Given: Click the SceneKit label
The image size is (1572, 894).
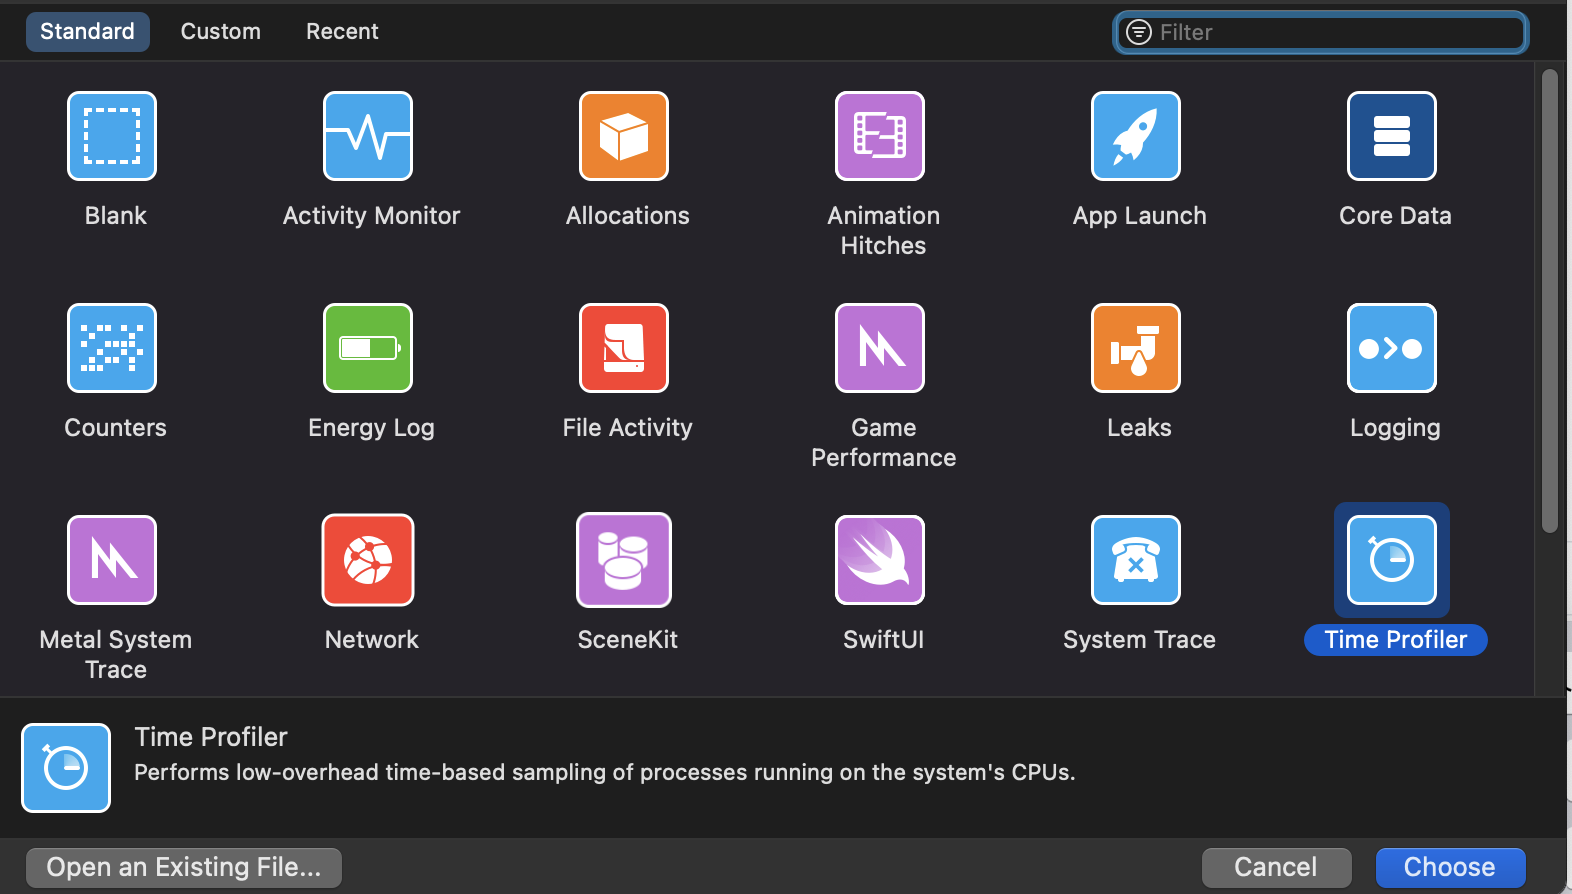Looking at the screenshot, I should click(x=627, y=640).
